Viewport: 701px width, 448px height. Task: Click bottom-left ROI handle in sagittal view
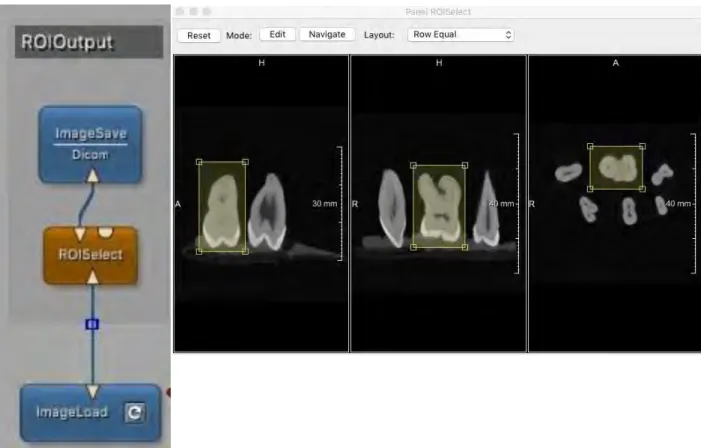(199, 252)
